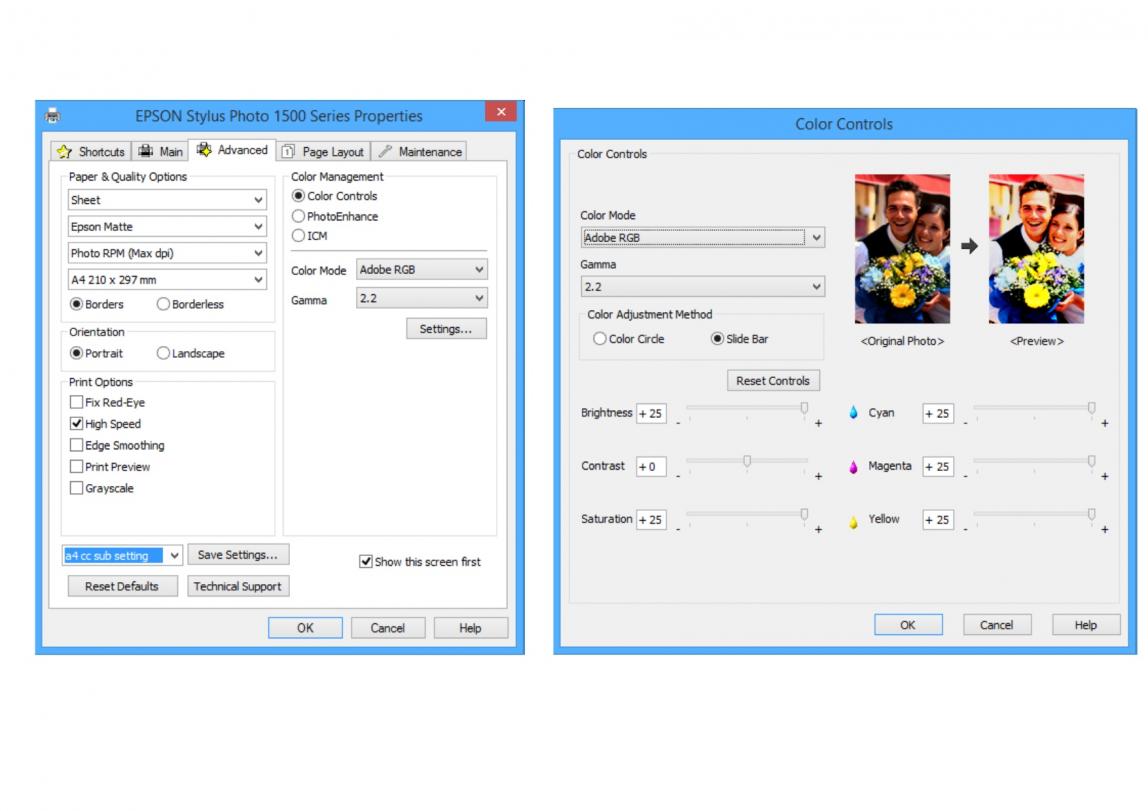Image resolution: width=1148 pixels, height=811 pixels.
Task: Open Technical Support
Action: (238, 586)
